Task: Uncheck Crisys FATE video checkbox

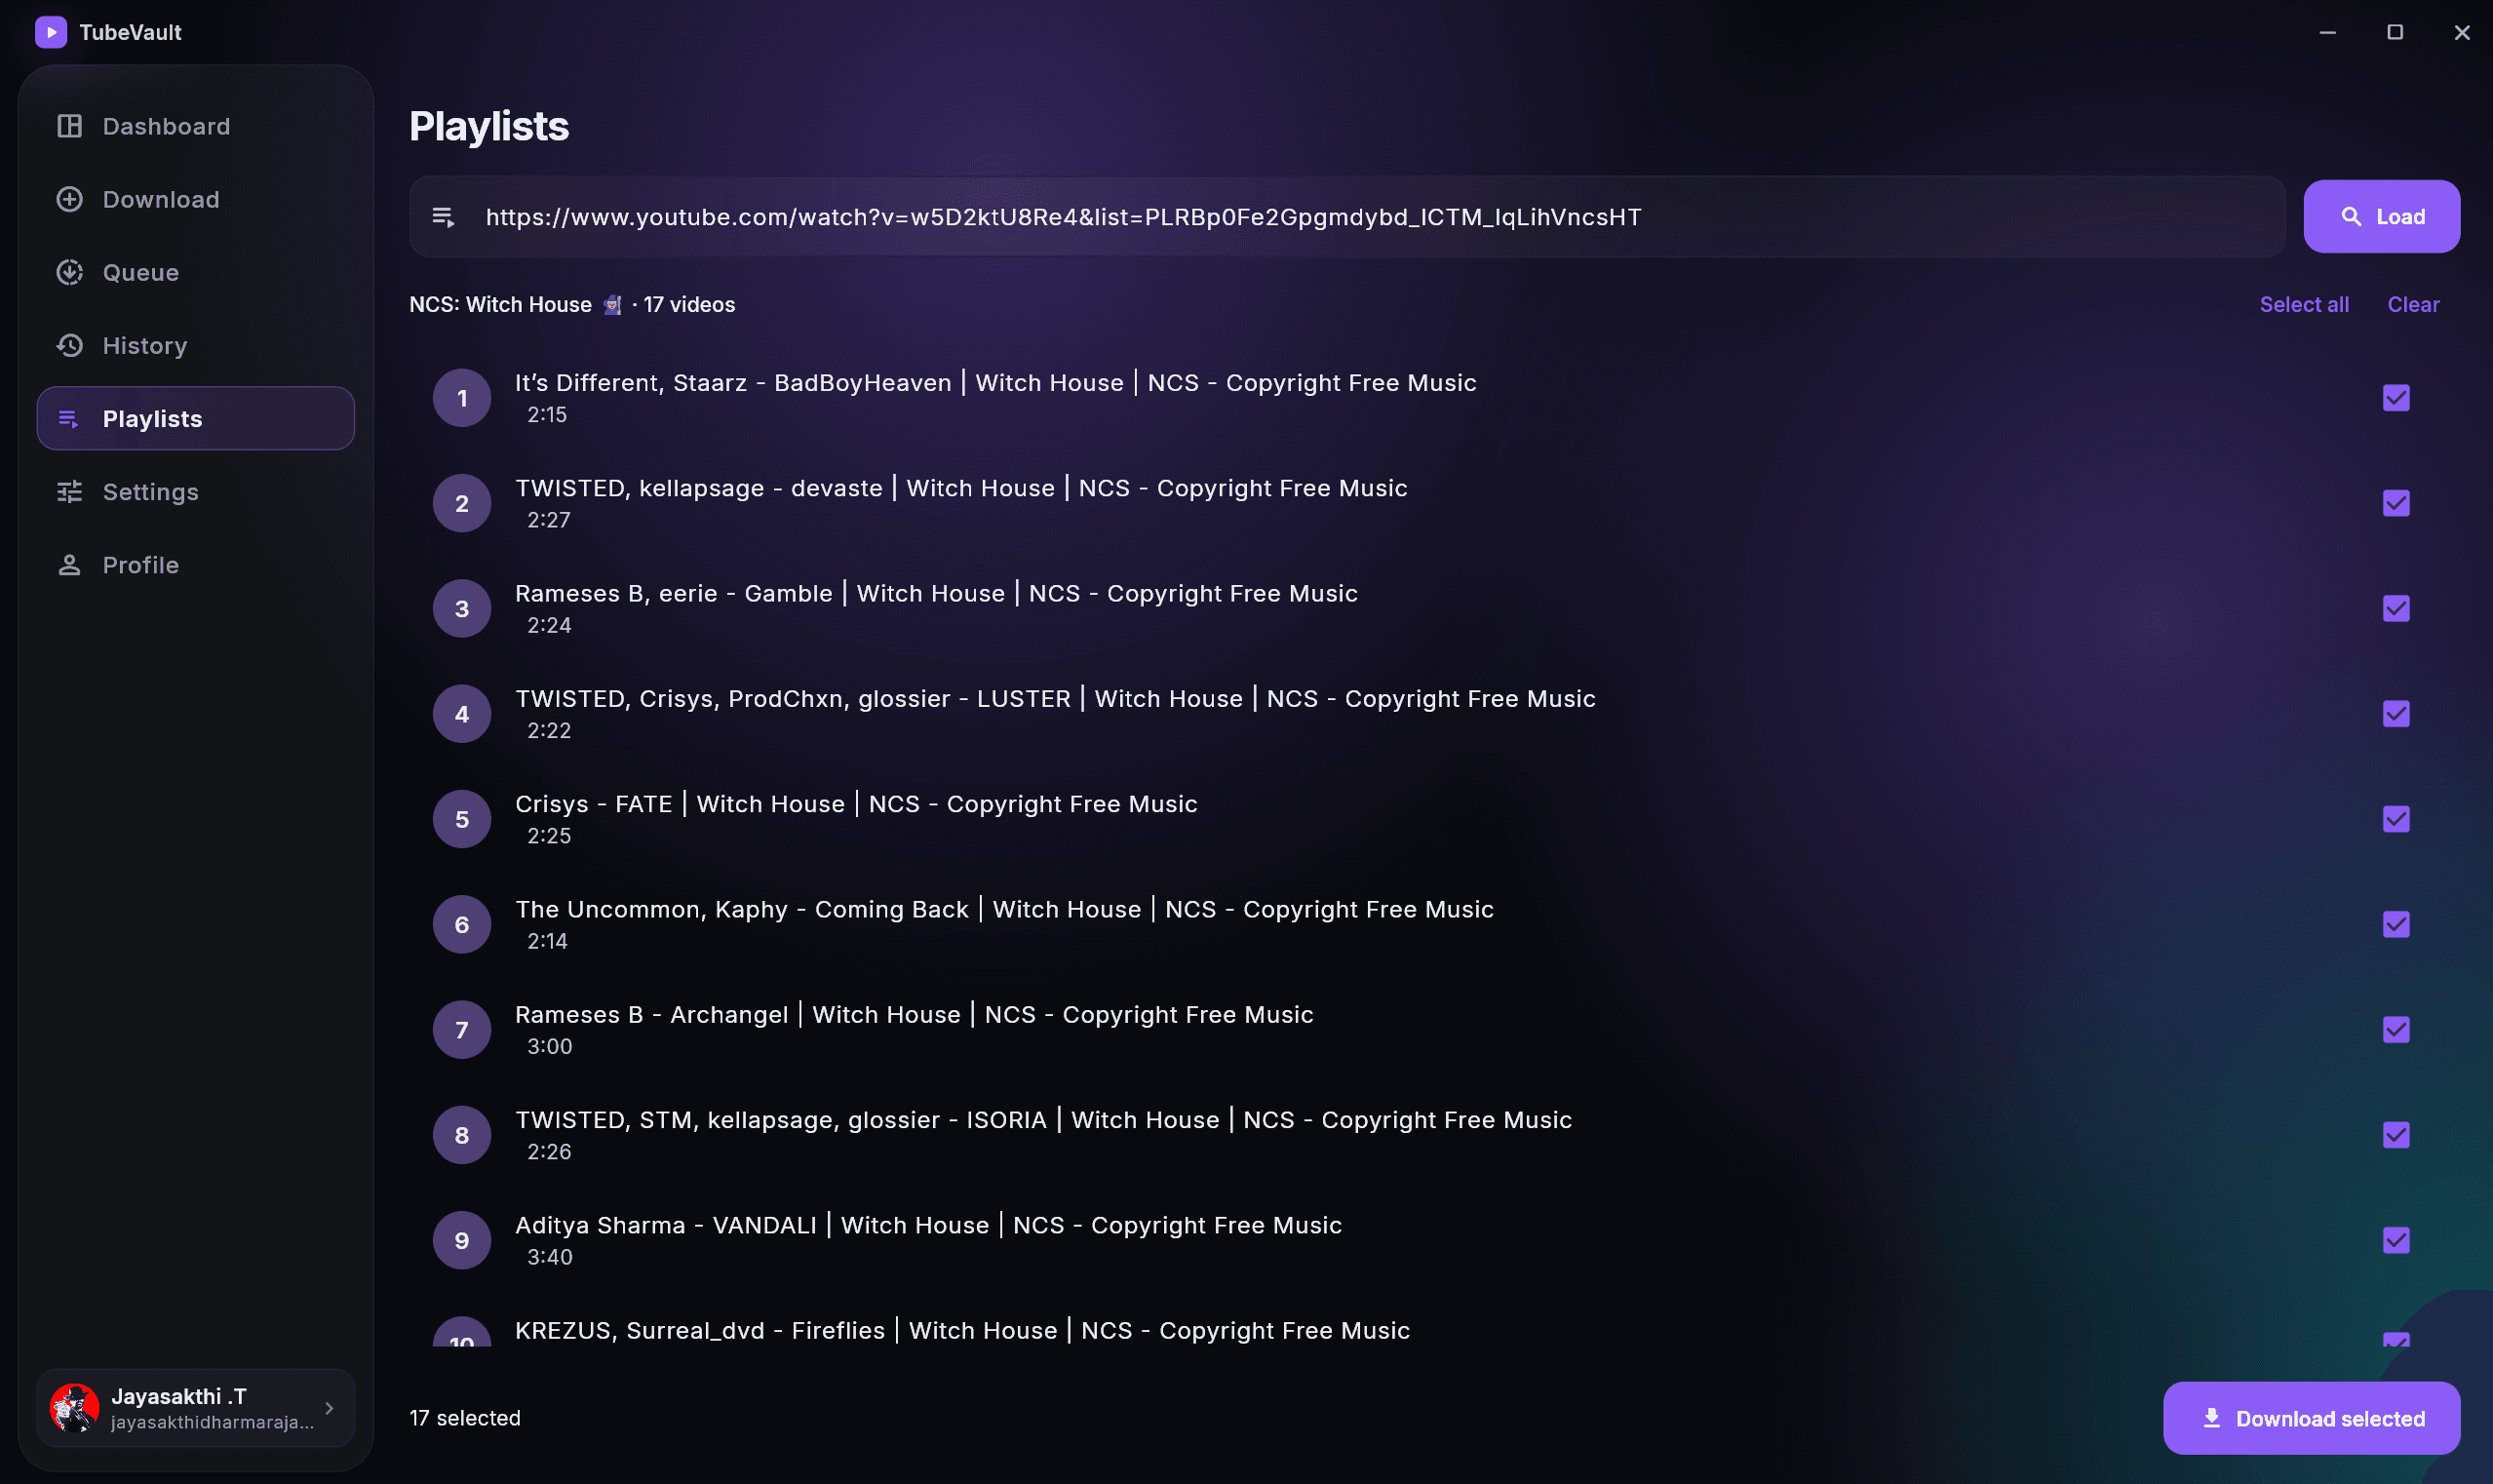Action: (2396, 819)
